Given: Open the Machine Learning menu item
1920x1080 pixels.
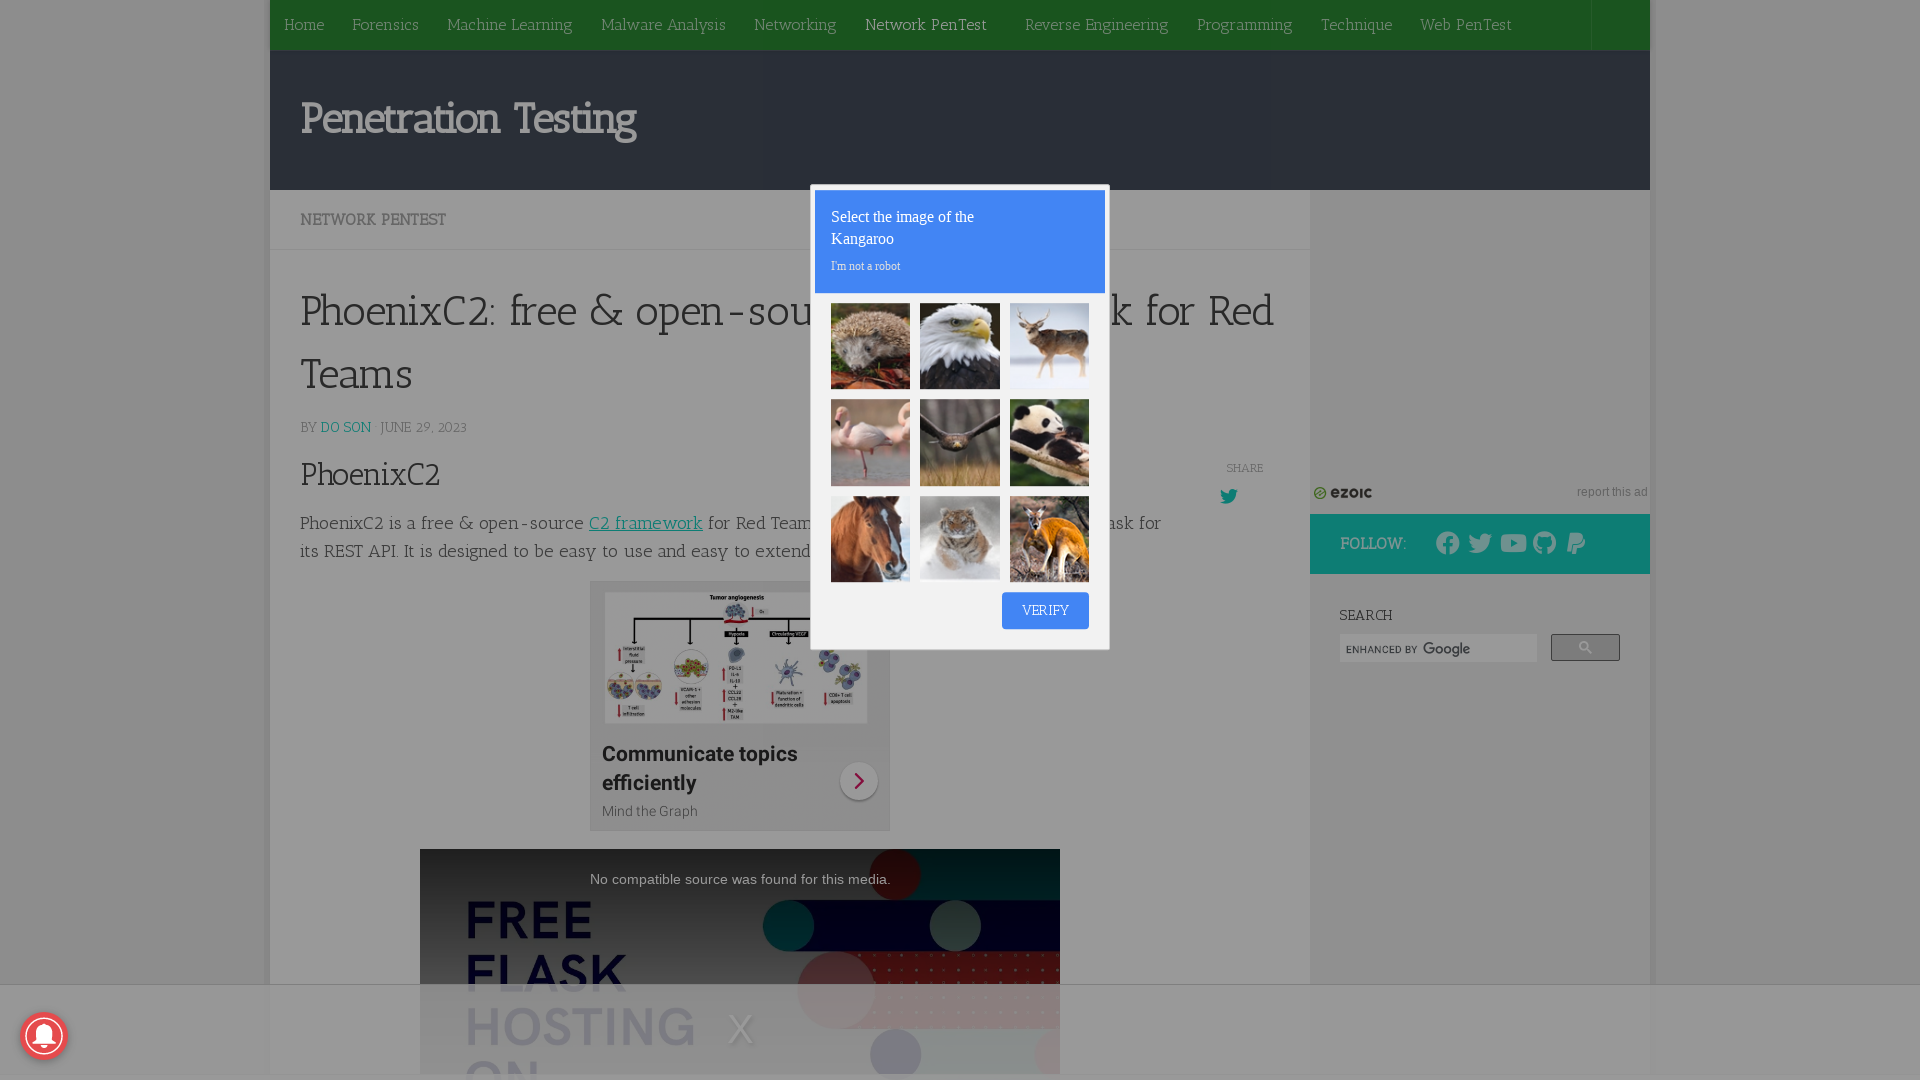Looking at the screenshot, I should point(509,25).
